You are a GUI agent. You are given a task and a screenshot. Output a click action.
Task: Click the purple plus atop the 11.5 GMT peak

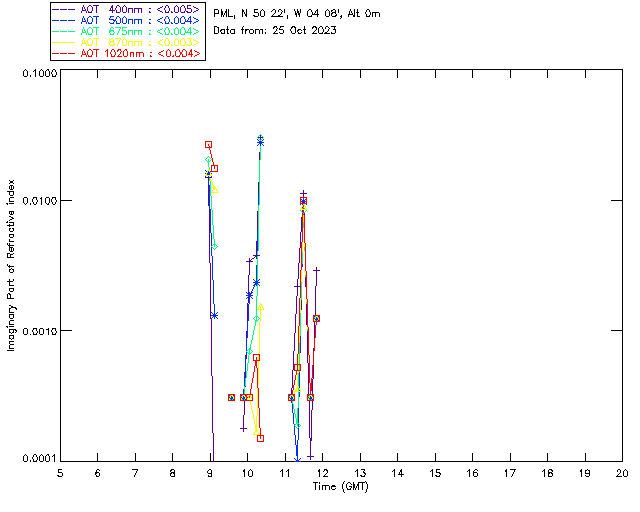click(x=303, y=193)
